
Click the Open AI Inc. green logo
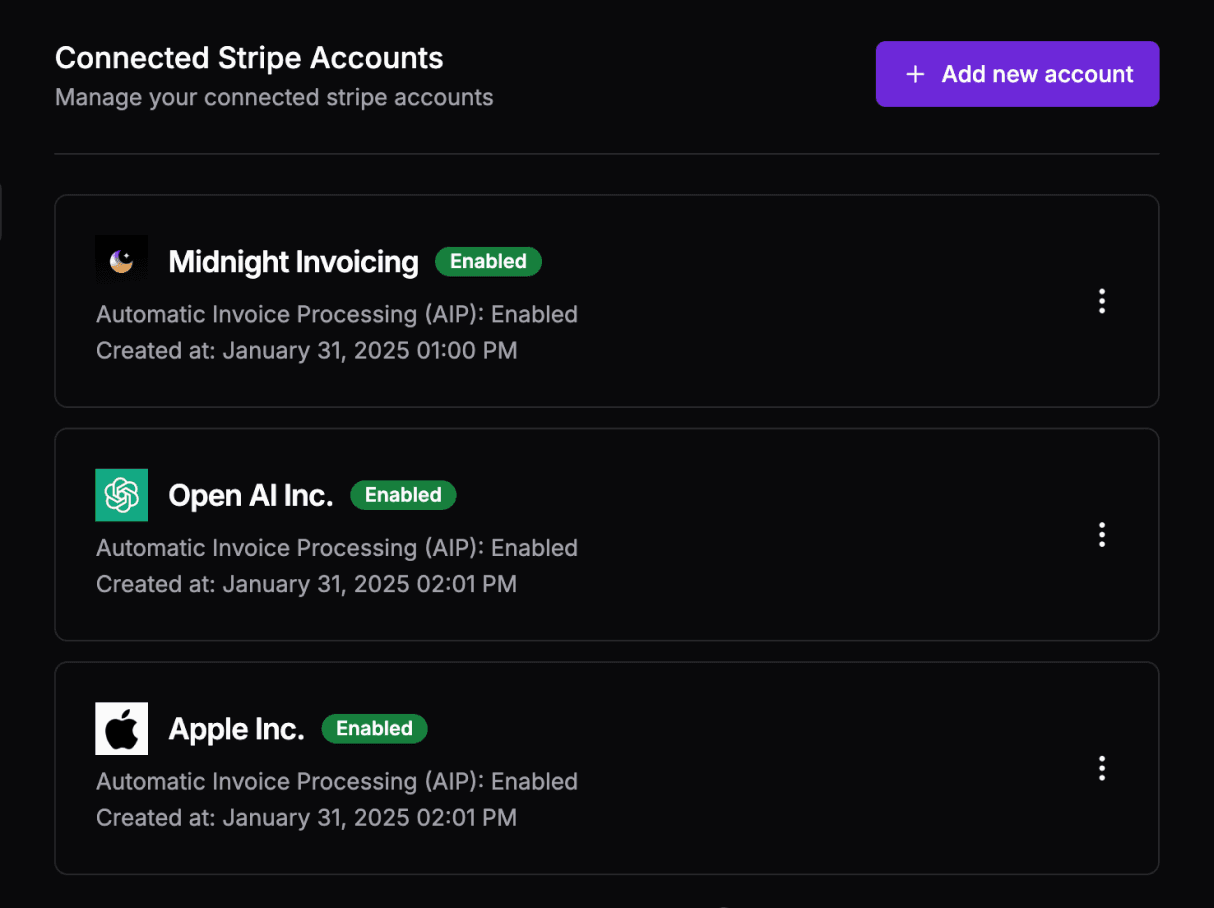[121, 495]
